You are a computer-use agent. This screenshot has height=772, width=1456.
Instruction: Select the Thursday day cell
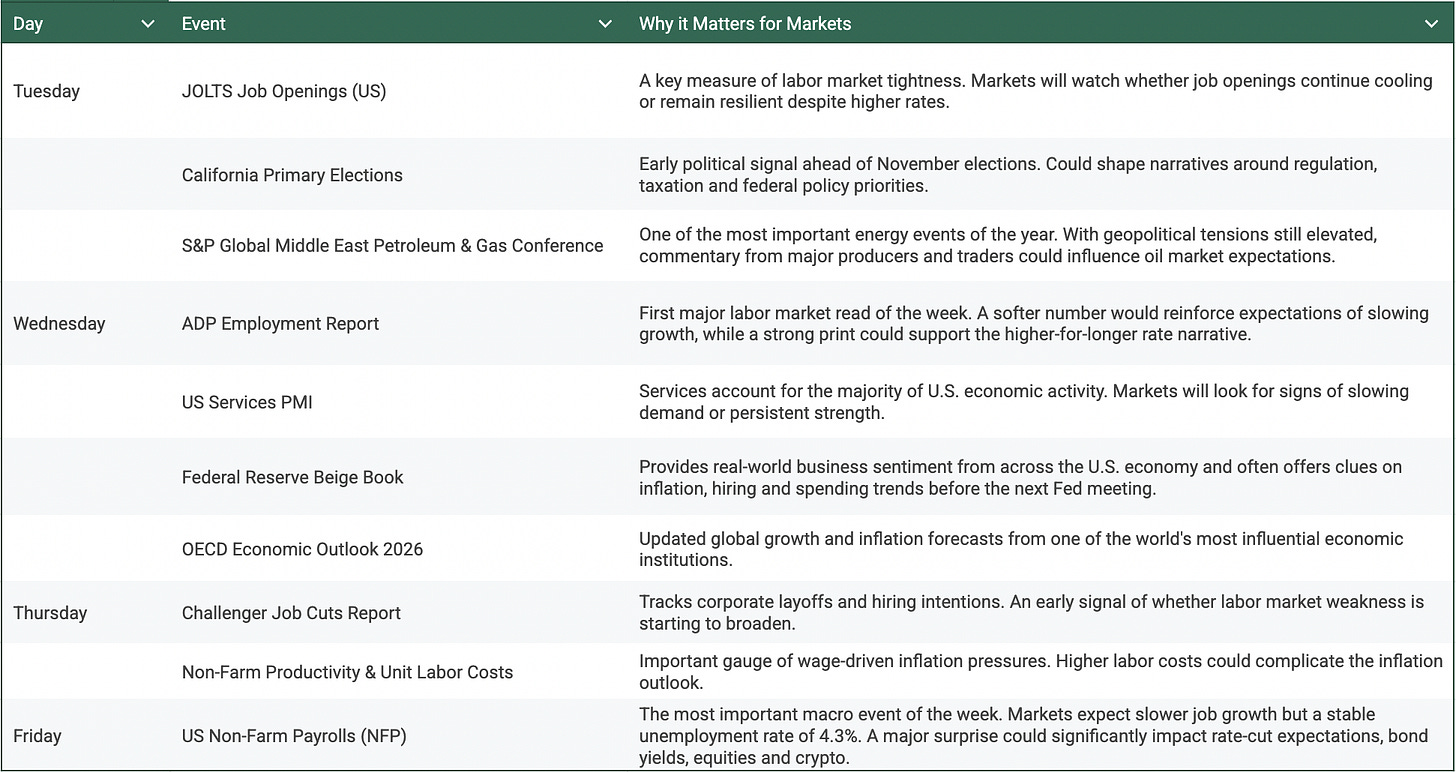[x=50, y=613]
